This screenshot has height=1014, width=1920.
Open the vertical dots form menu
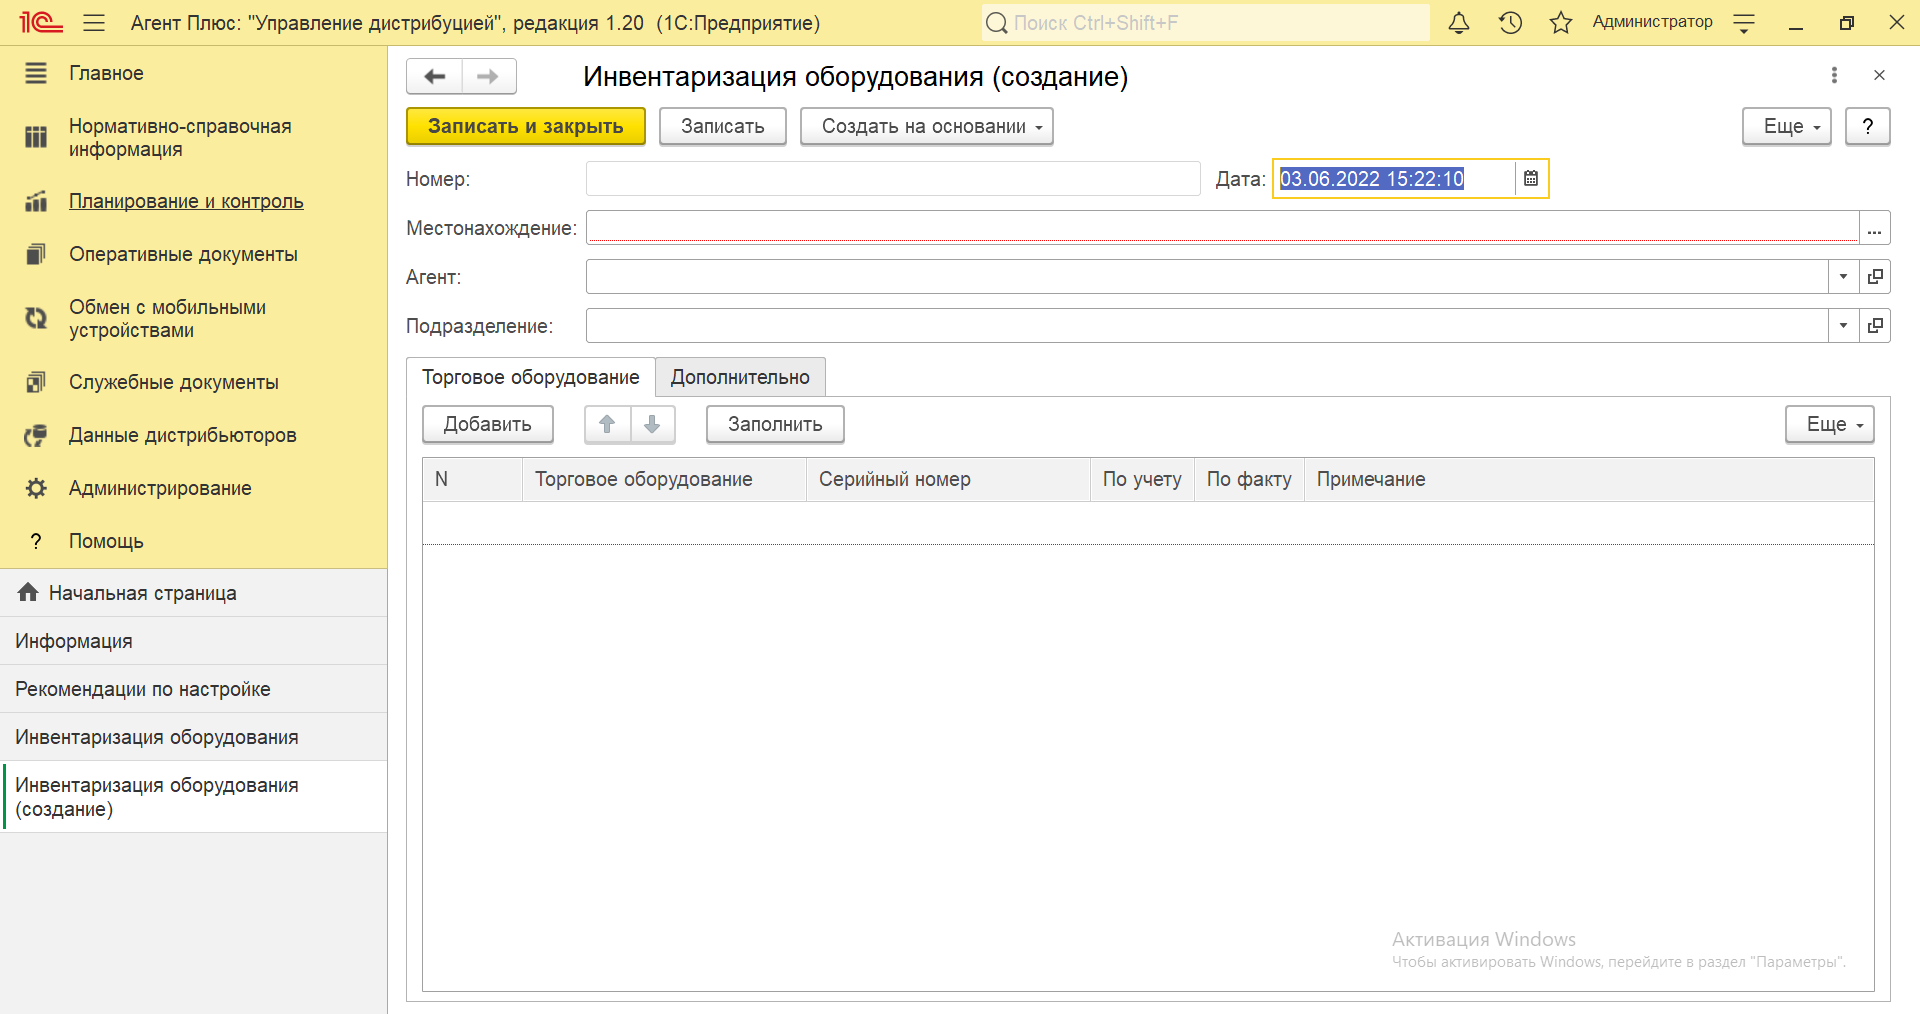point(1834,75)
